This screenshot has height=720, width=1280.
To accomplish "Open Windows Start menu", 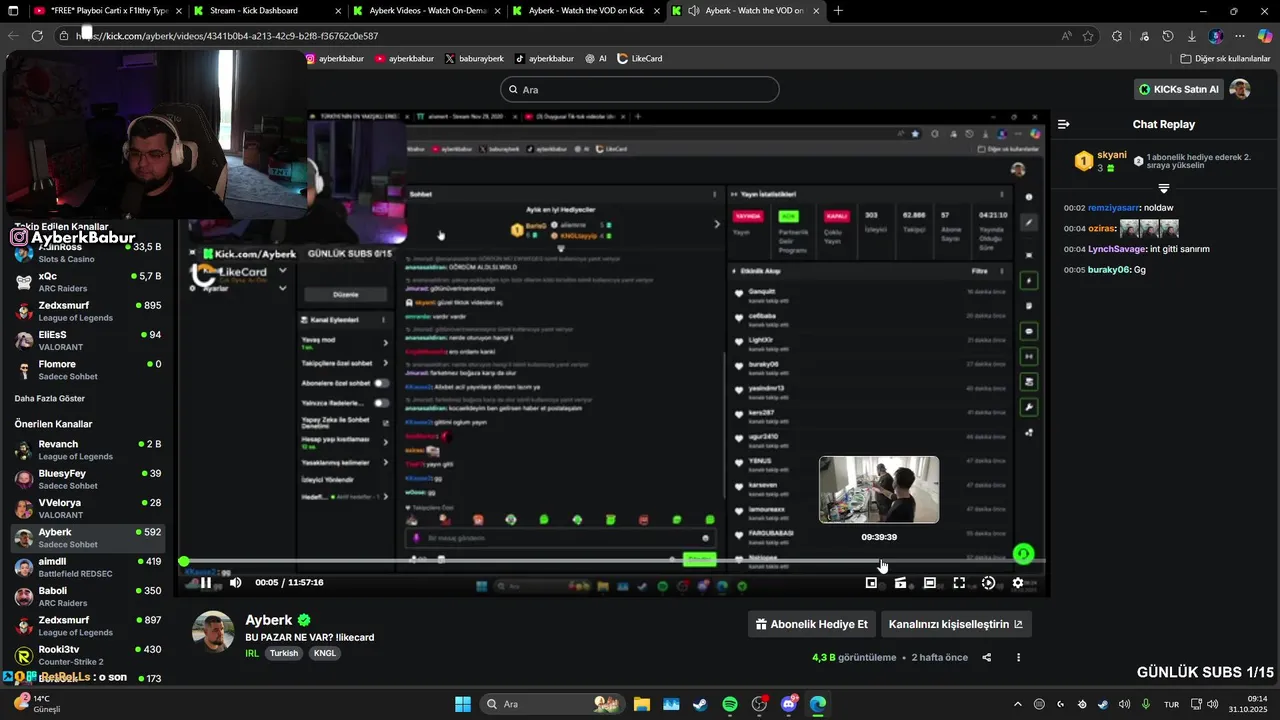I will [x=463, y=704].
